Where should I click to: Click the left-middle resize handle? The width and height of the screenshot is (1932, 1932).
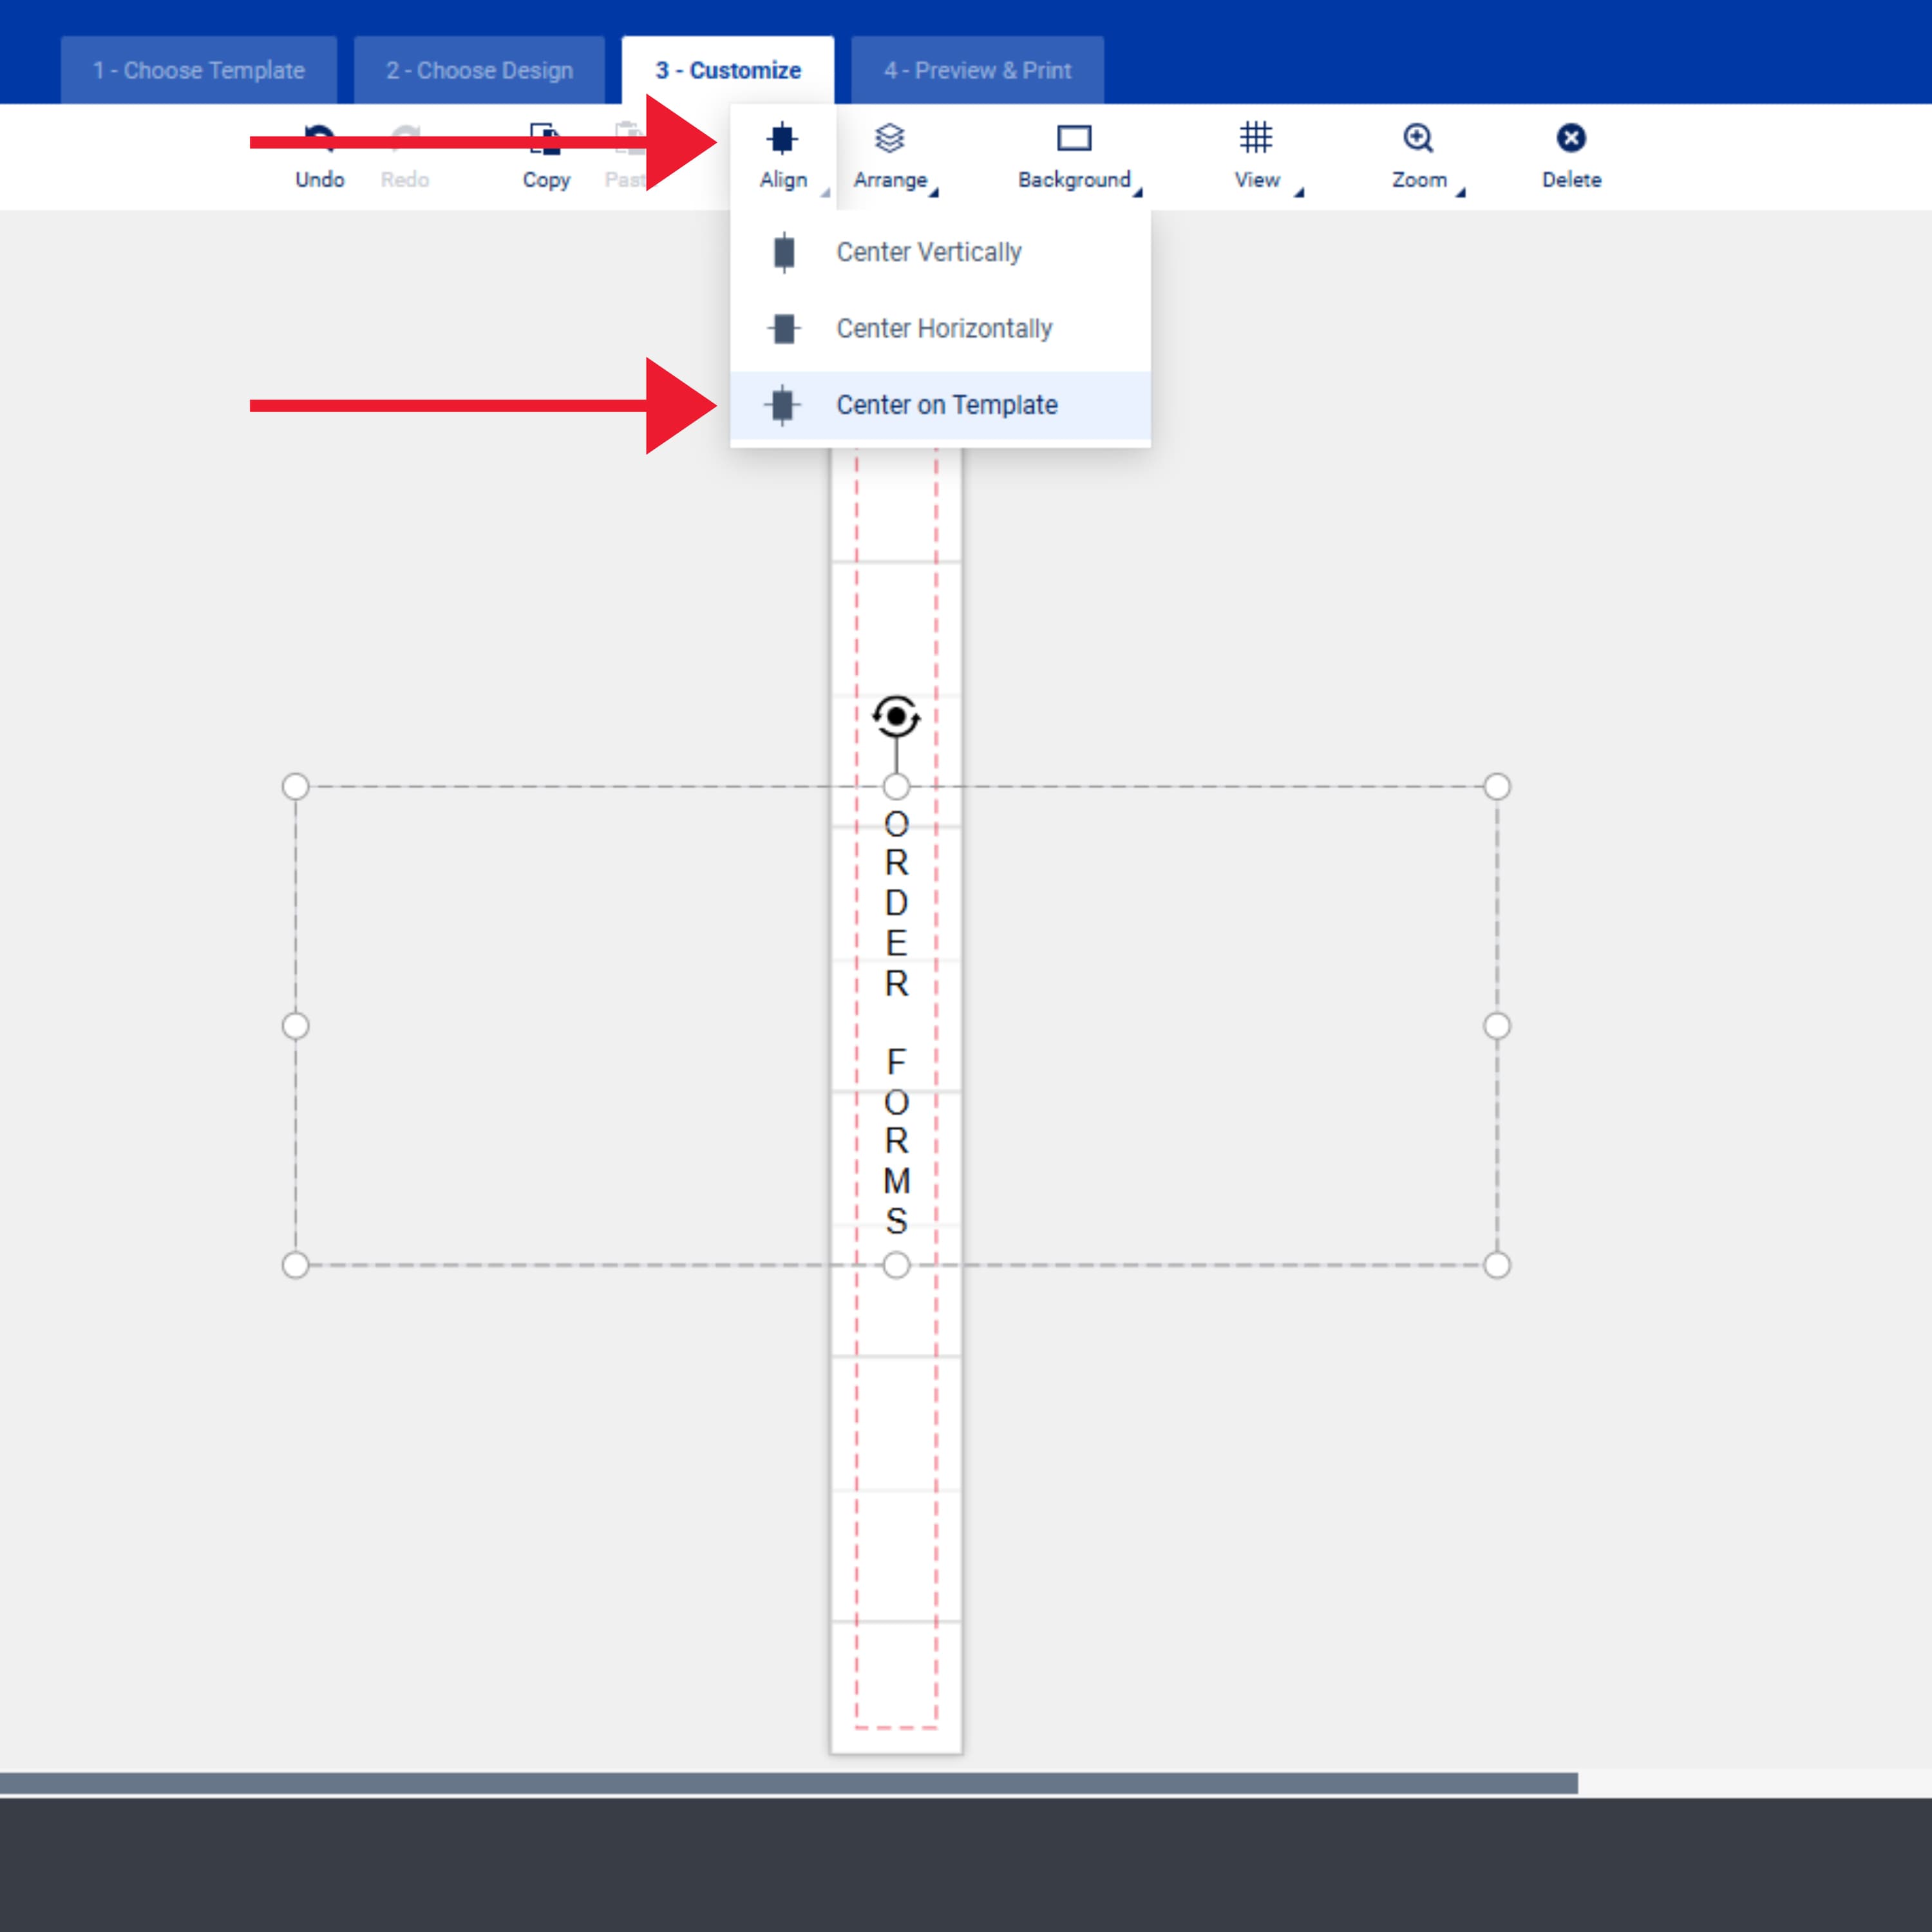click(x=295, y=1026)
